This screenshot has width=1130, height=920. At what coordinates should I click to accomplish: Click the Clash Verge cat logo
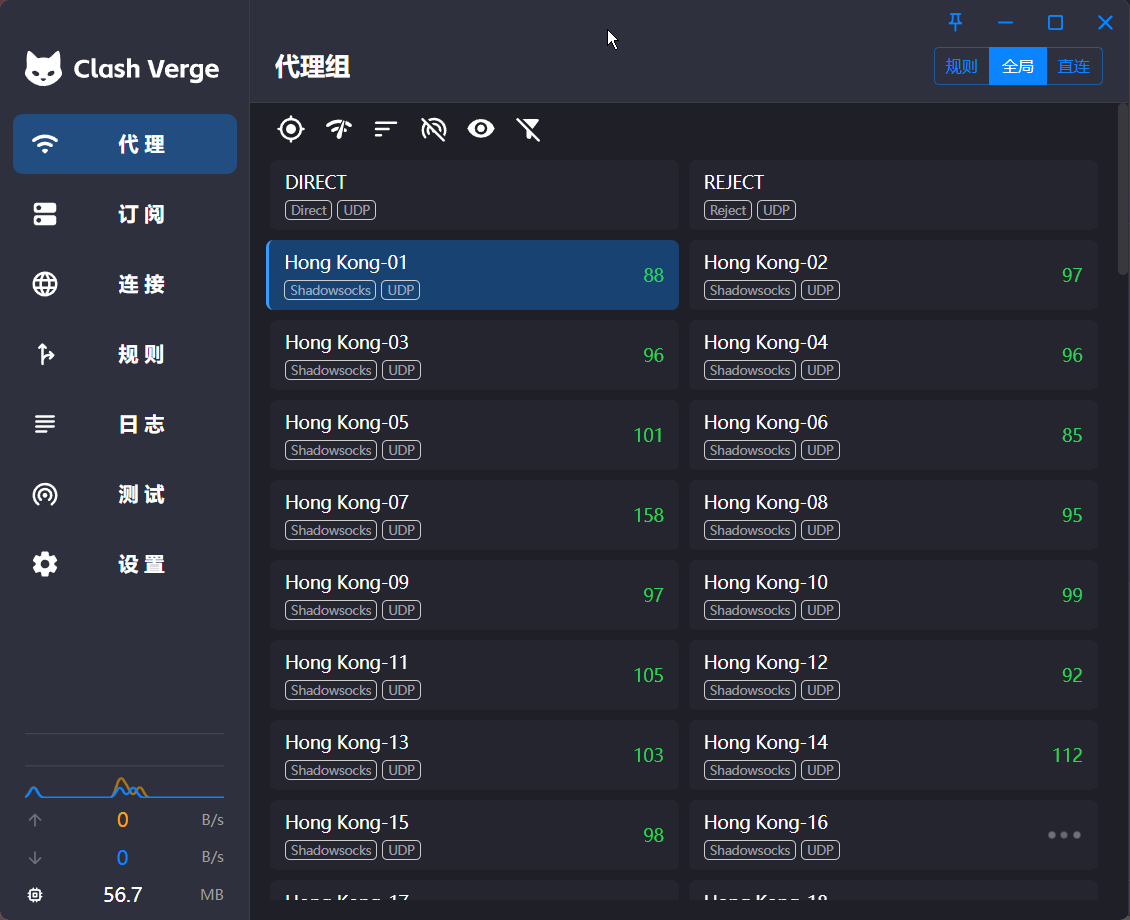pyautogui.click(x=43, y=69)
